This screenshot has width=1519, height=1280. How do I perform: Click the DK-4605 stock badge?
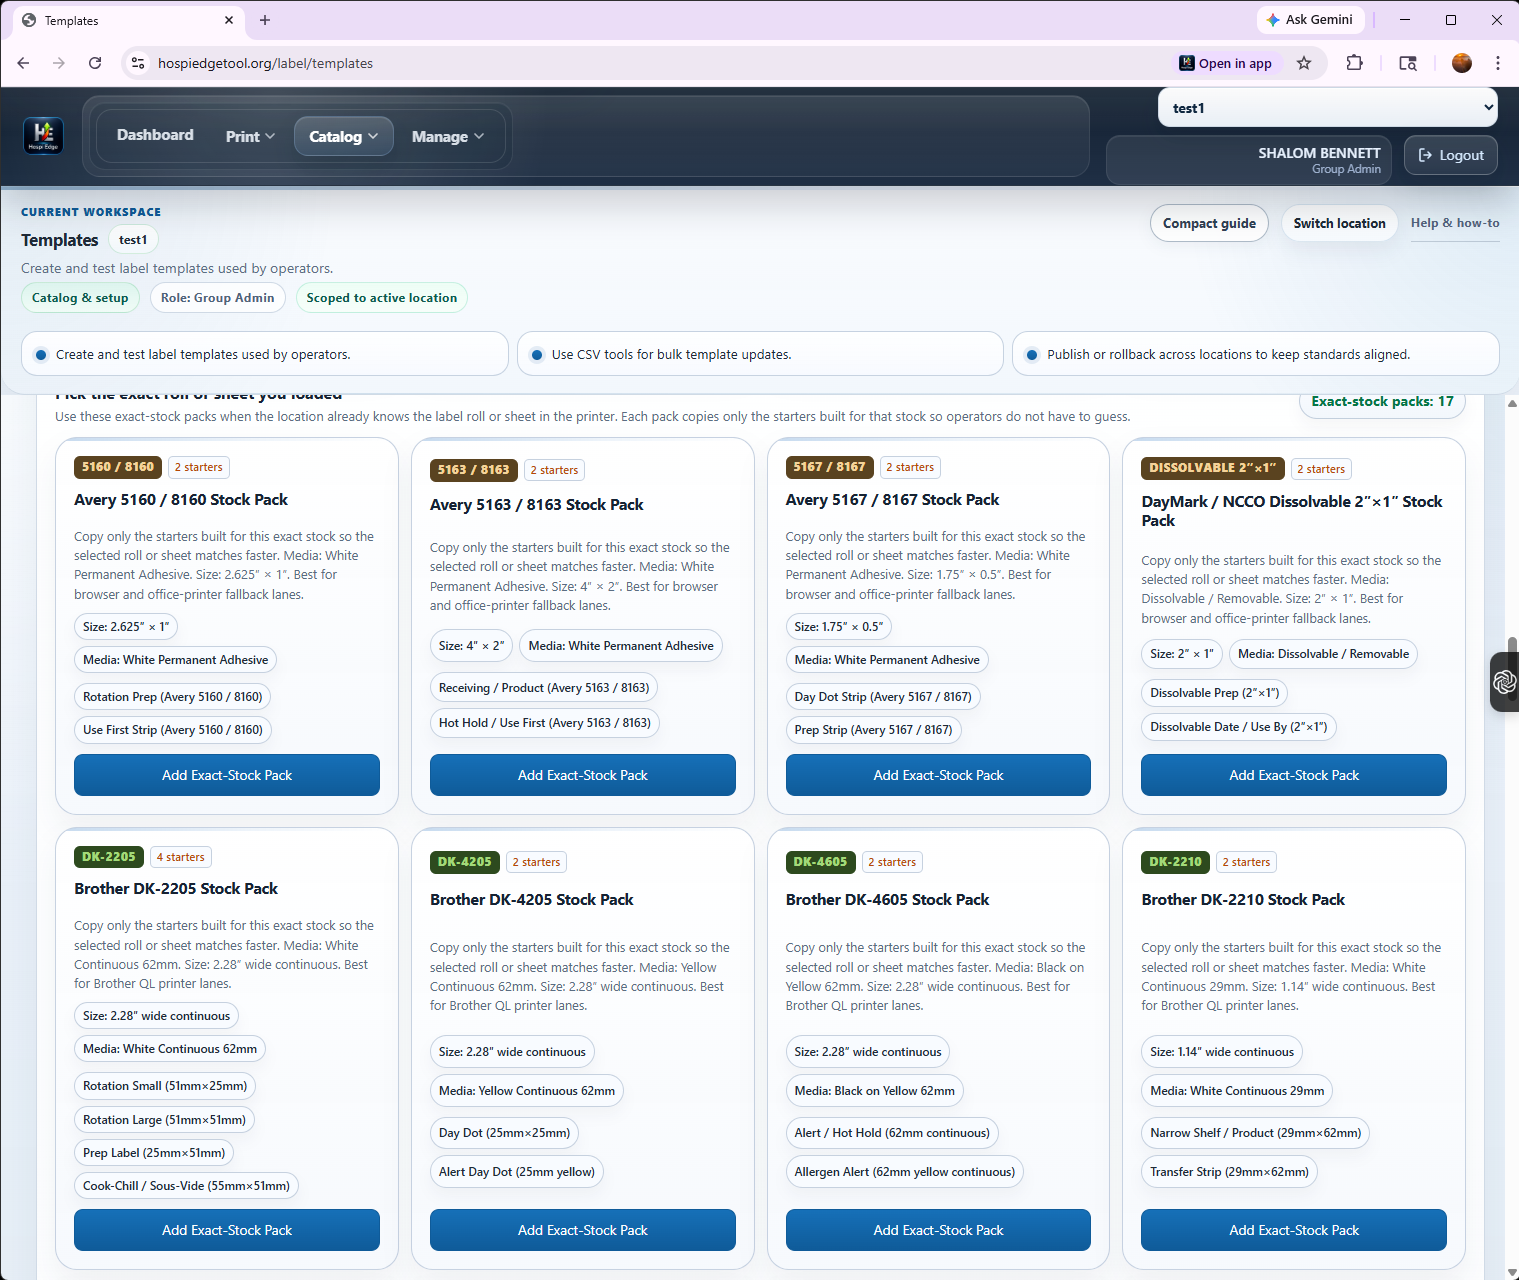point(820,862)
